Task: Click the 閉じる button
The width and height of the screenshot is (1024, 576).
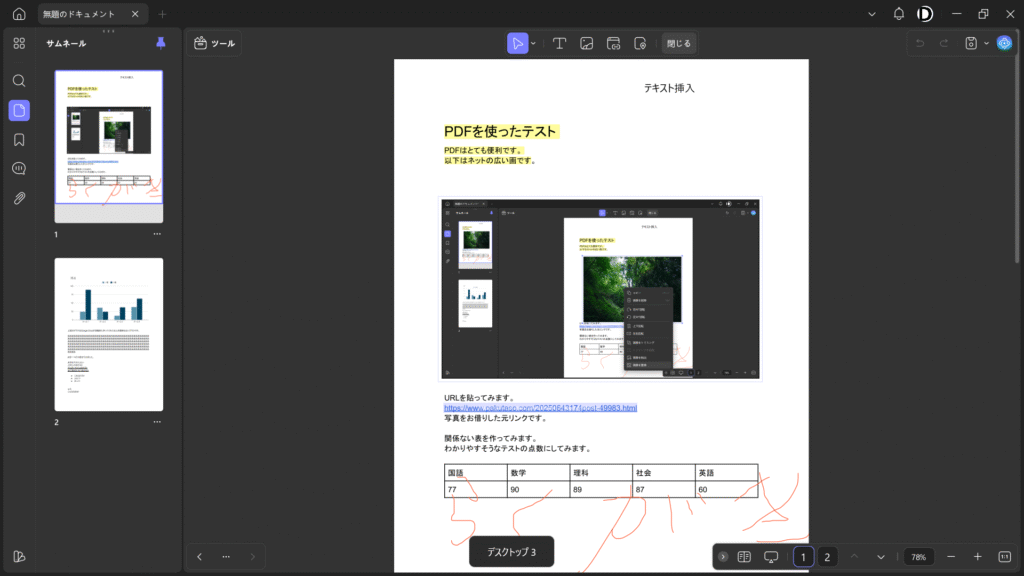Action: 678,43
